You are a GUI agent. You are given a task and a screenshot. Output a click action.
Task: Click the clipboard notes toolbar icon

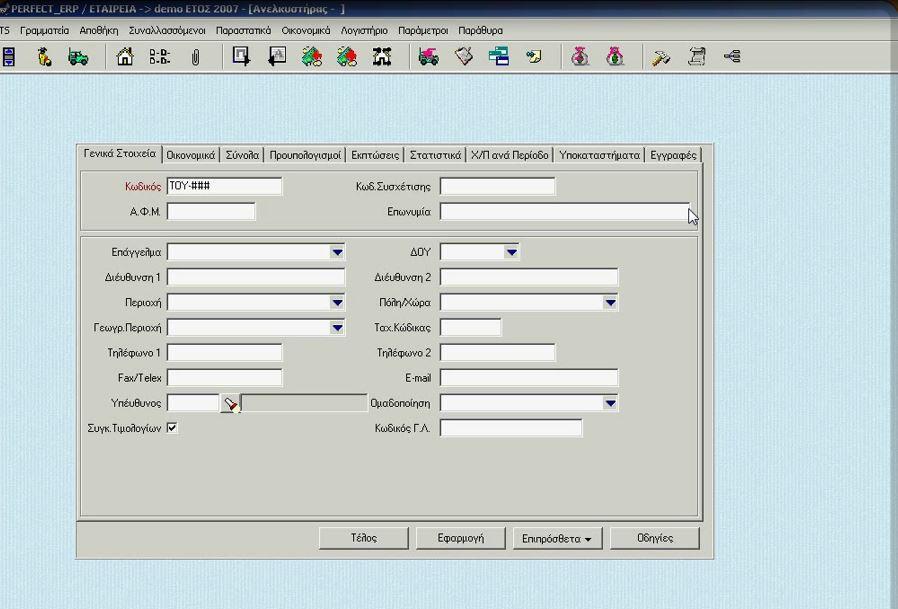tap(464, 57)
